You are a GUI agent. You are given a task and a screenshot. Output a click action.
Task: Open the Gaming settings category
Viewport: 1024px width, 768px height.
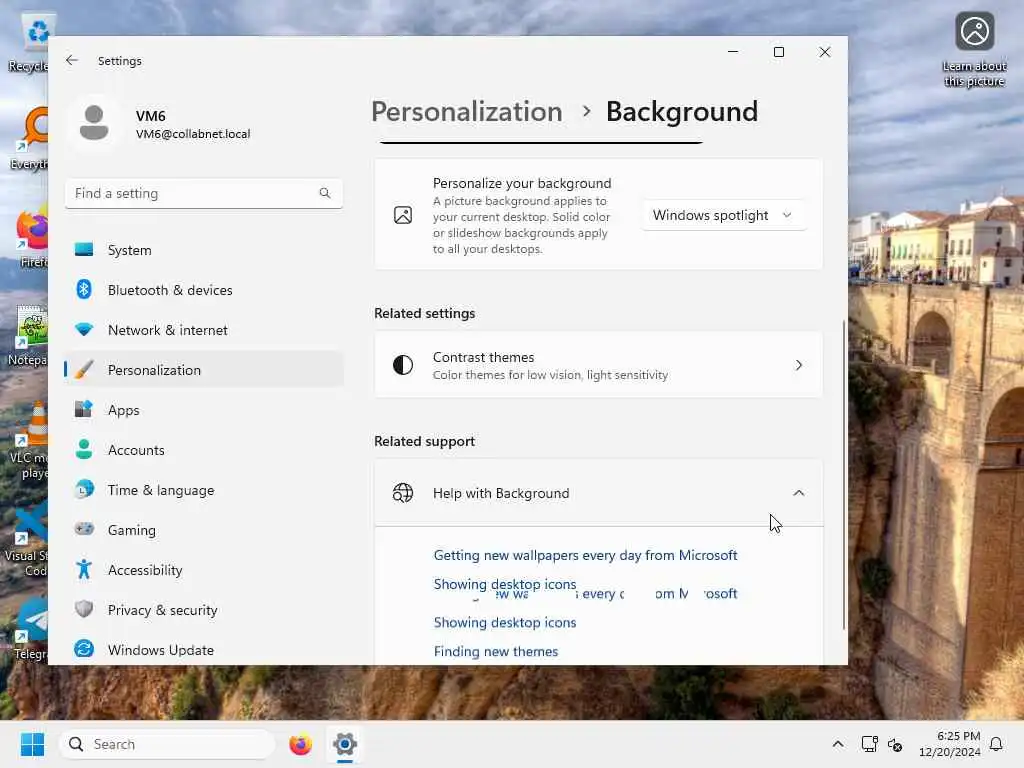tap(204, 529)
